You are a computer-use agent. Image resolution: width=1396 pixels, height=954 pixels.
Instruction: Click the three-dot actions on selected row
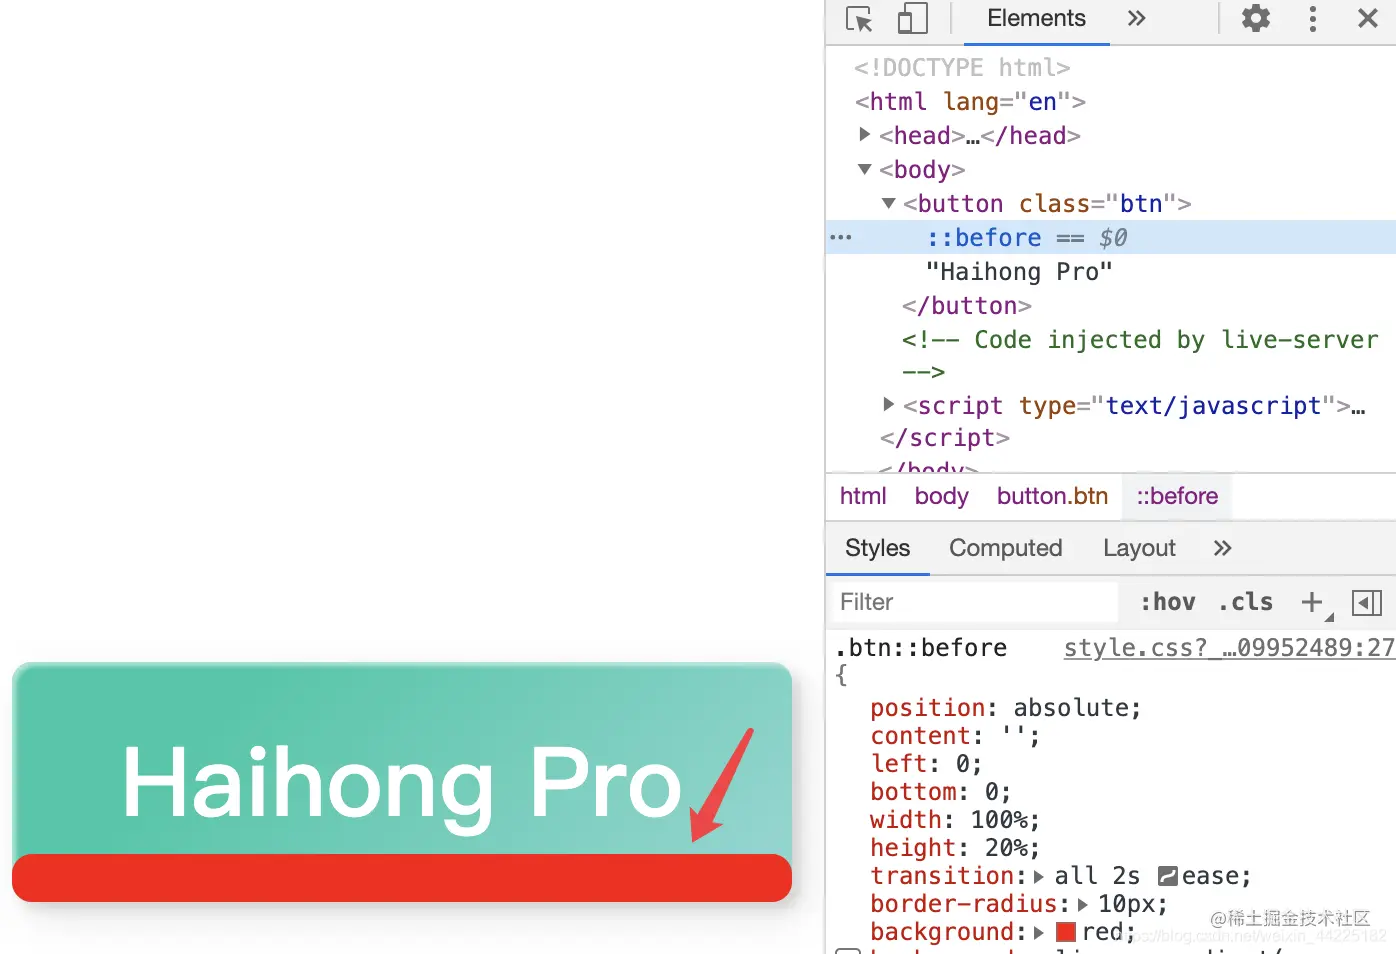(841, 238)
